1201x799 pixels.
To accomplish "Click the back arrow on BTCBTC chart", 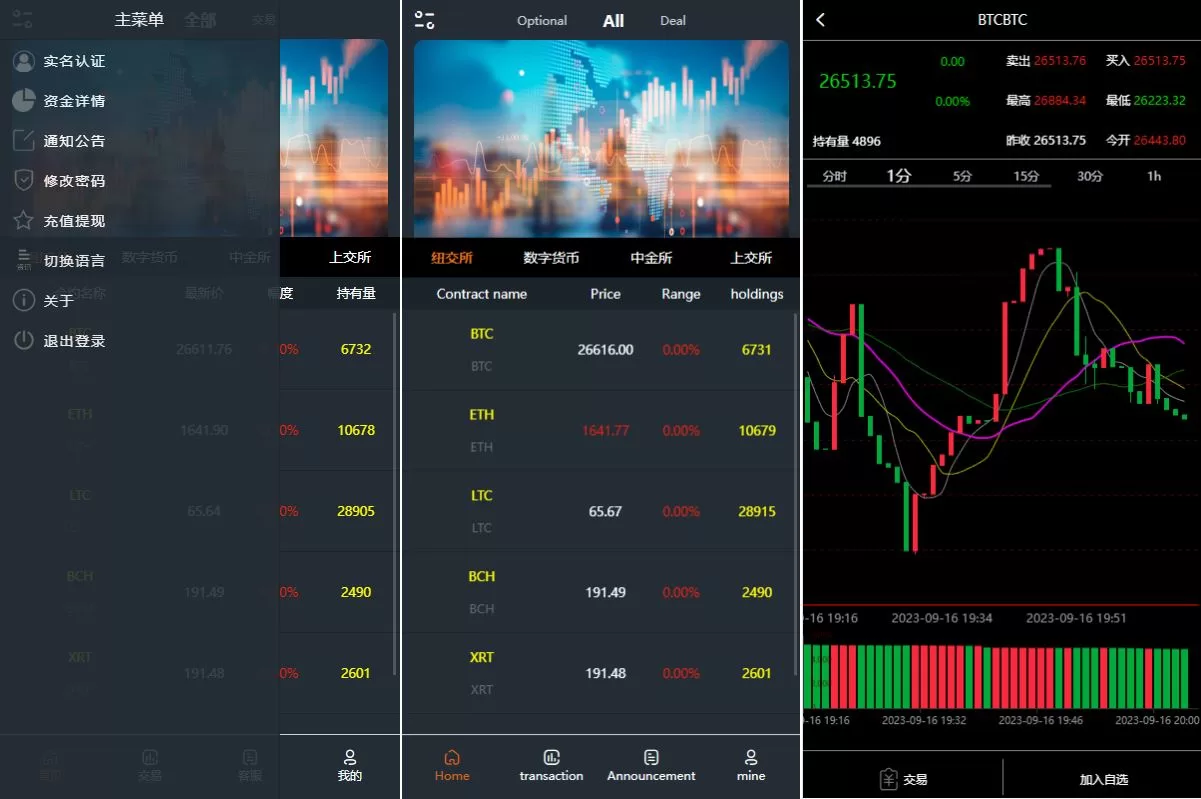I will (x=821, y=20).
